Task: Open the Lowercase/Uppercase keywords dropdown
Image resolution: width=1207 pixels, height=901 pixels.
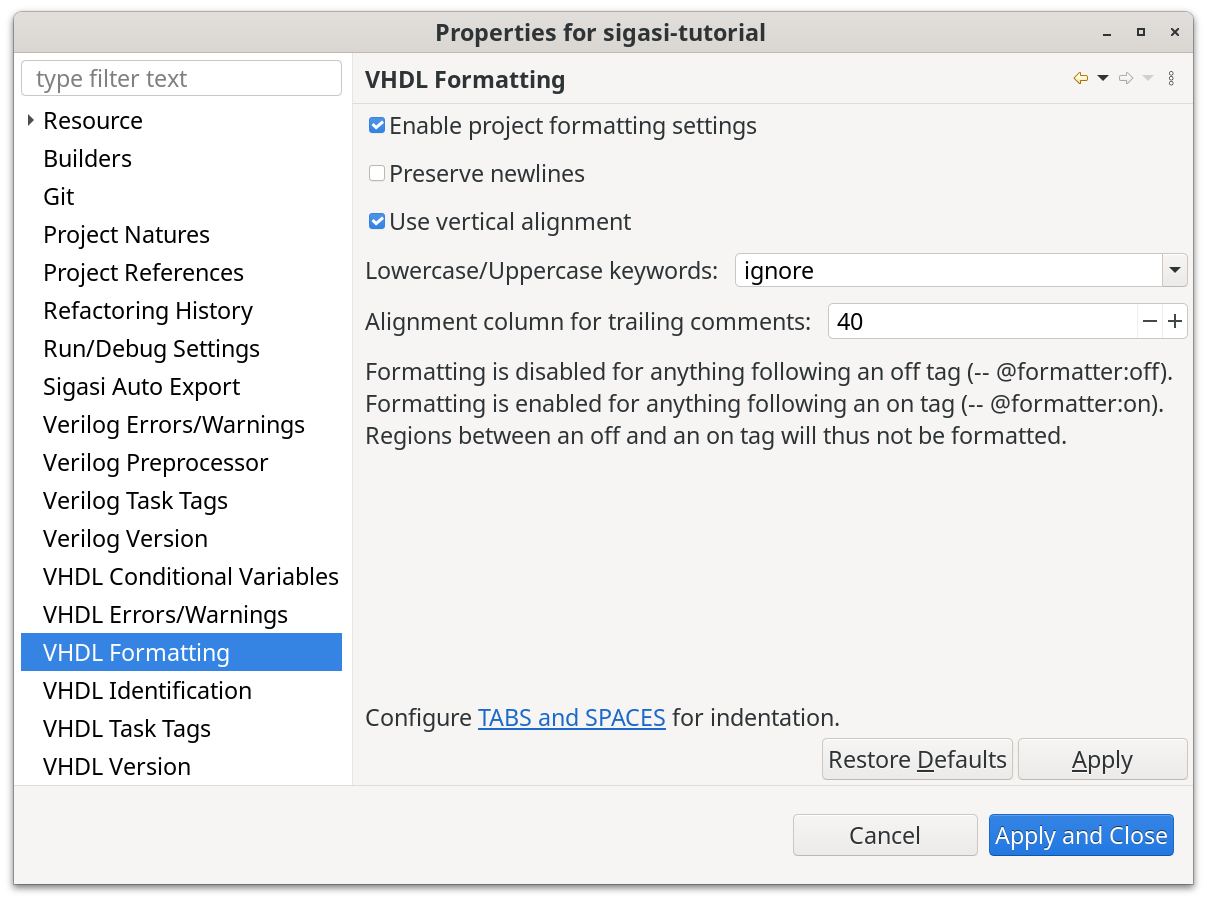Action: pos(1174,271)
